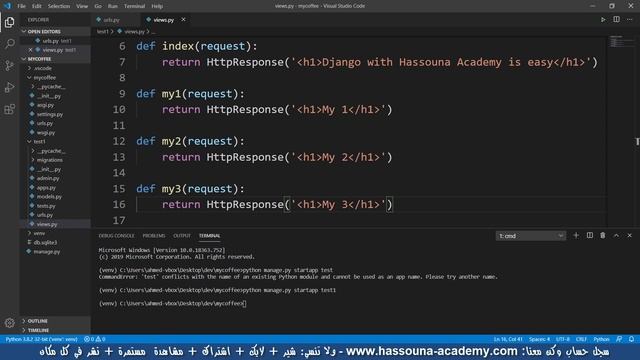The width and height of the screenshot is (640, 360).
Task: Open editor More Actions ellipsis
Action: coord(630,20)
